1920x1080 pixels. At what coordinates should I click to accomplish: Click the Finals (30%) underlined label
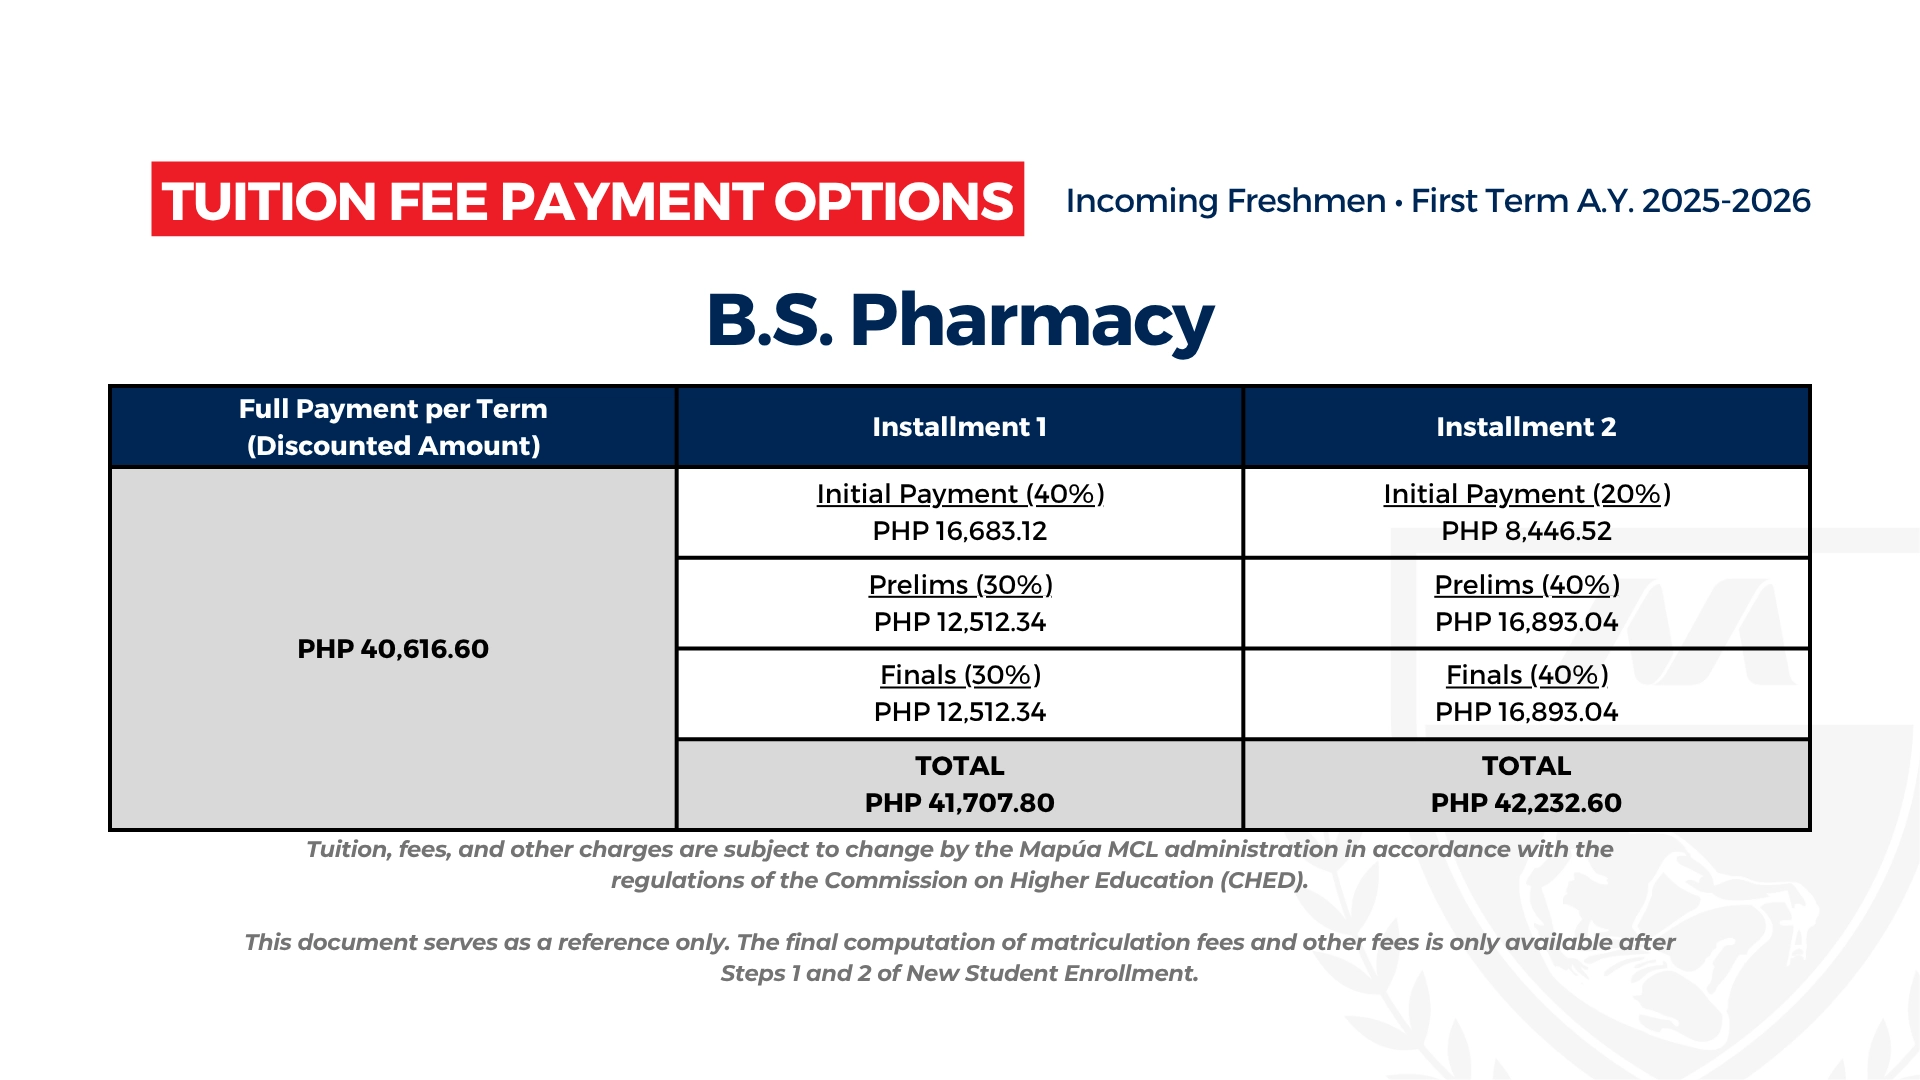pos(960,675)
